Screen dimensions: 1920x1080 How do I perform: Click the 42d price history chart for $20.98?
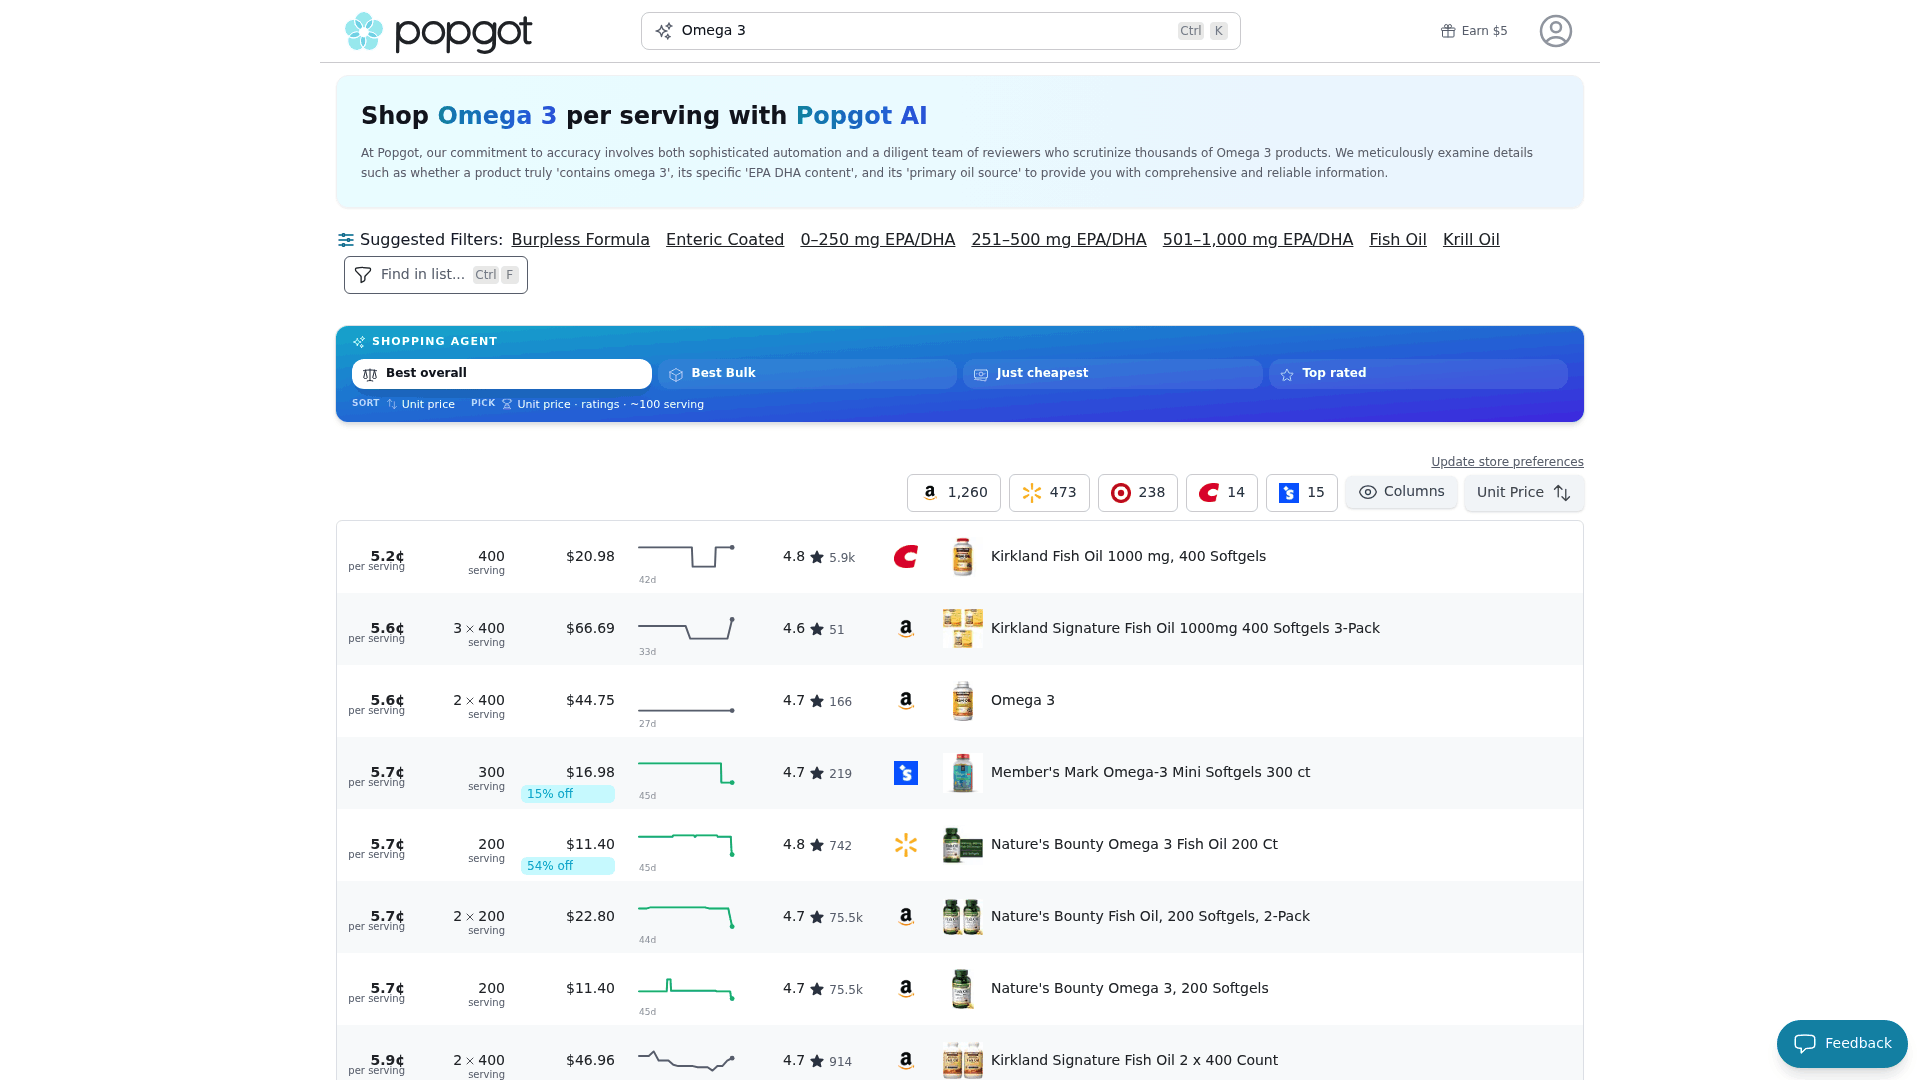[x=687, y=557]
